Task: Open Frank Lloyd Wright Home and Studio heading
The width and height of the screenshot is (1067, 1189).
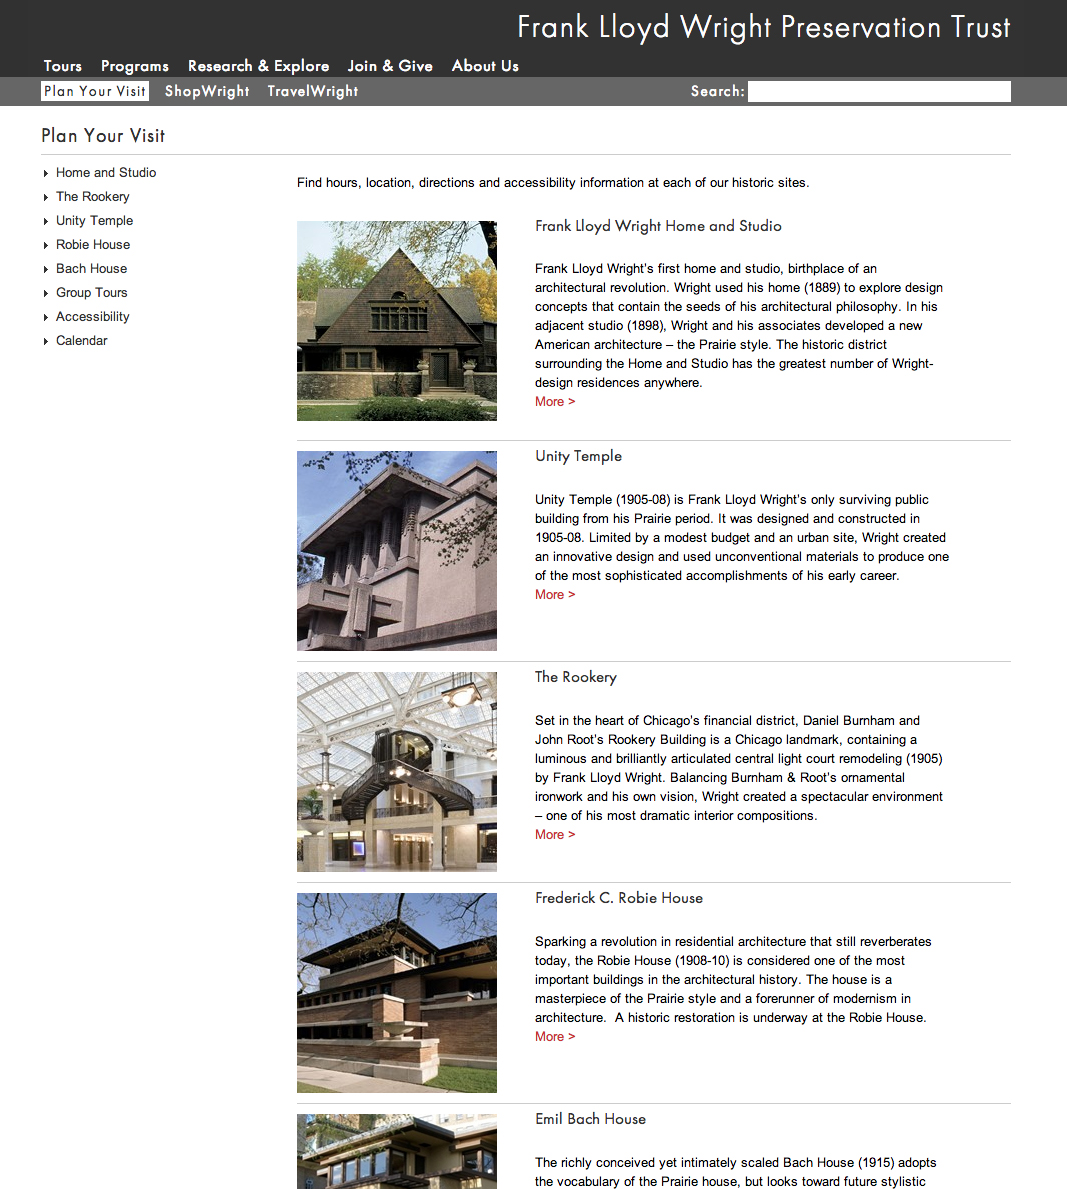Action: 658,226
